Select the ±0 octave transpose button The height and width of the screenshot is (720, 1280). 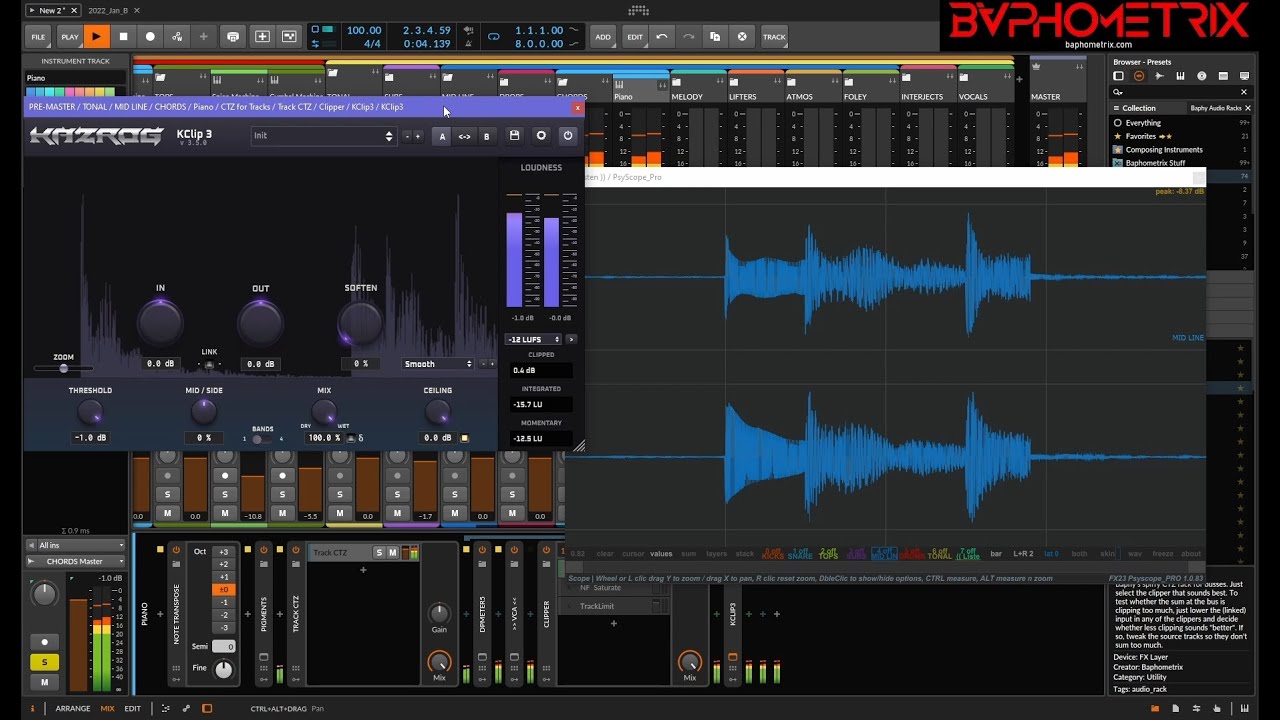tap(224, 590)
